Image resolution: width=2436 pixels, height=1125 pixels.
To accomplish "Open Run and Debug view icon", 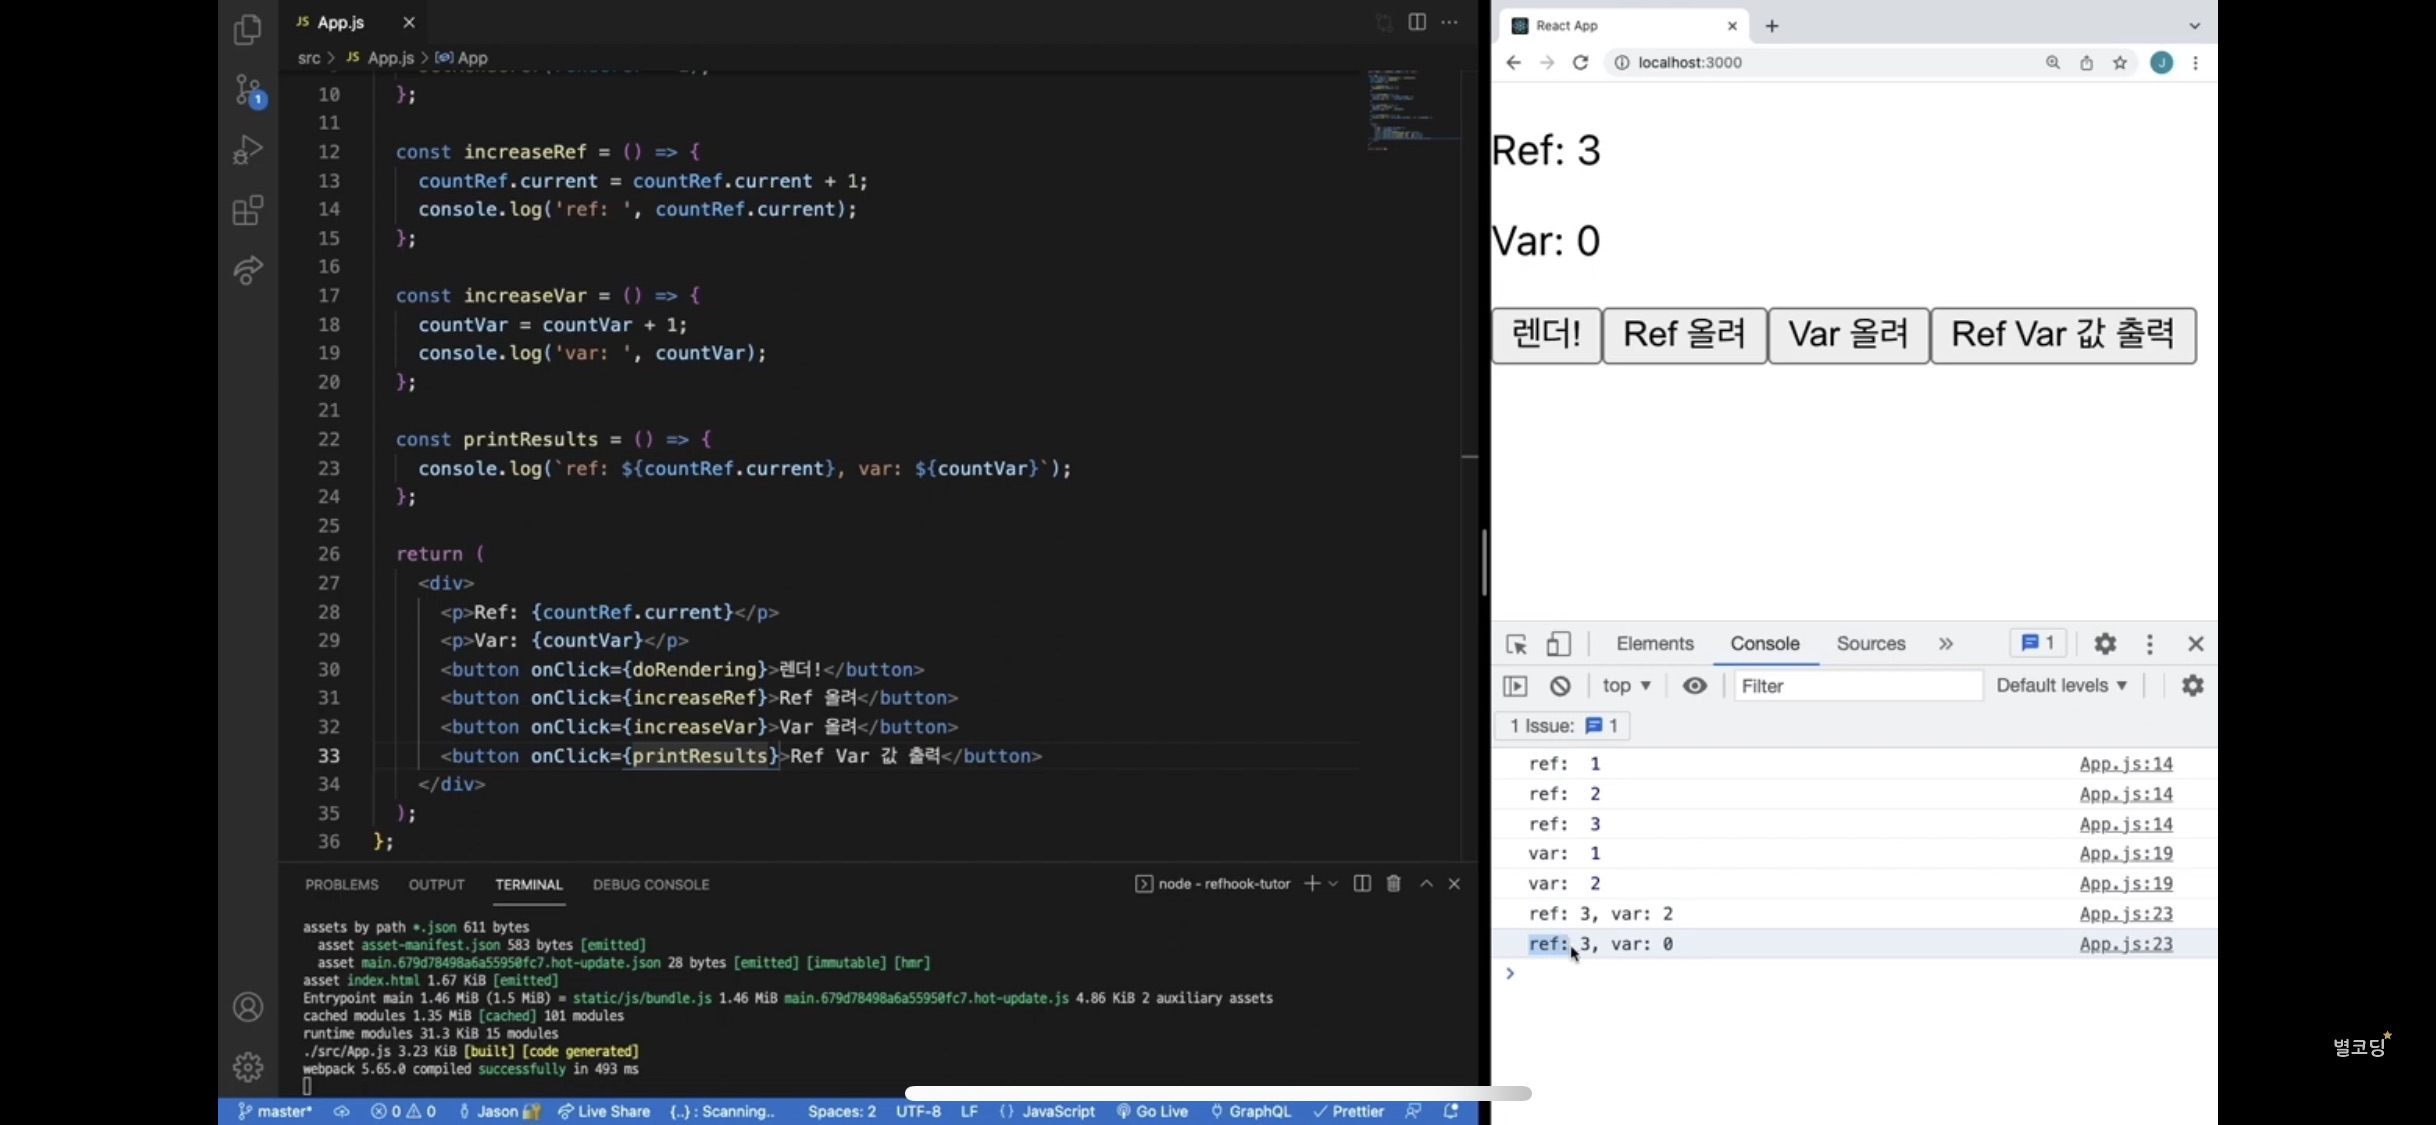I will [247, 150].
